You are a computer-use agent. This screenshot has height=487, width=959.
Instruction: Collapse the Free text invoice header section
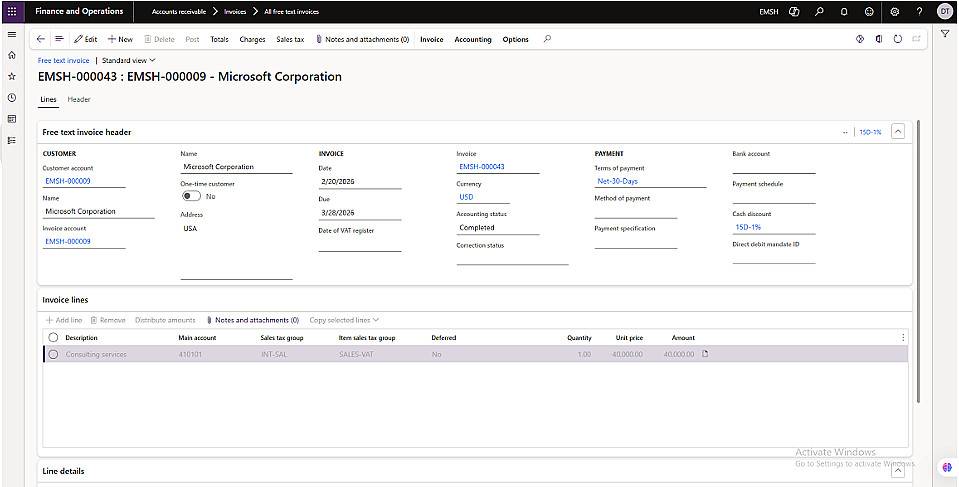pos(897,131)
